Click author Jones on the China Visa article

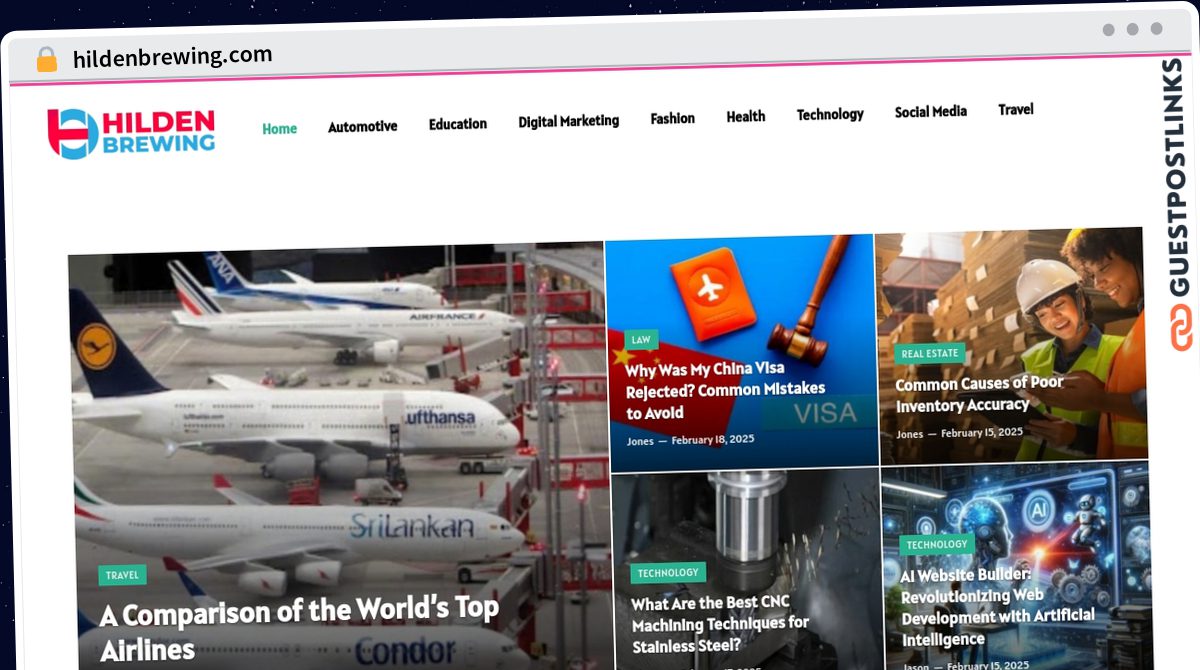(640, 441)
